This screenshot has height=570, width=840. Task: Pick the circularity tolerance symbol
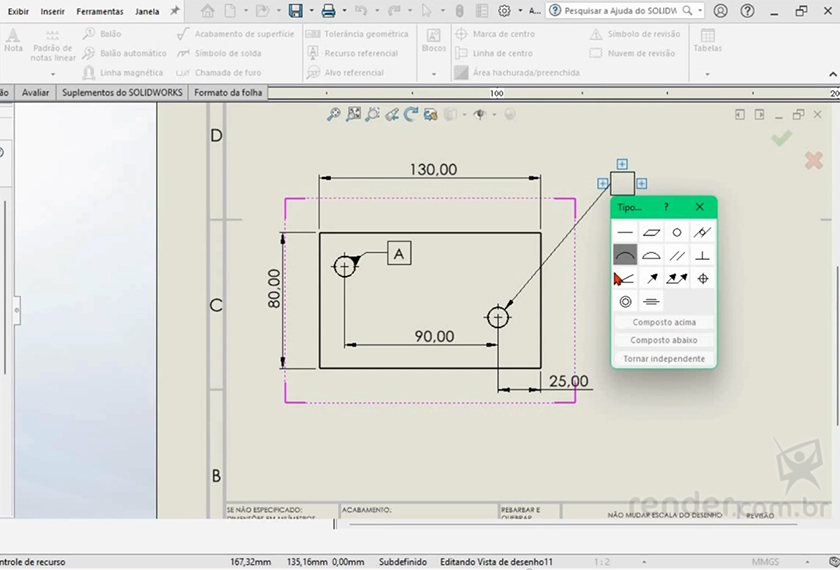click(677, 232)
